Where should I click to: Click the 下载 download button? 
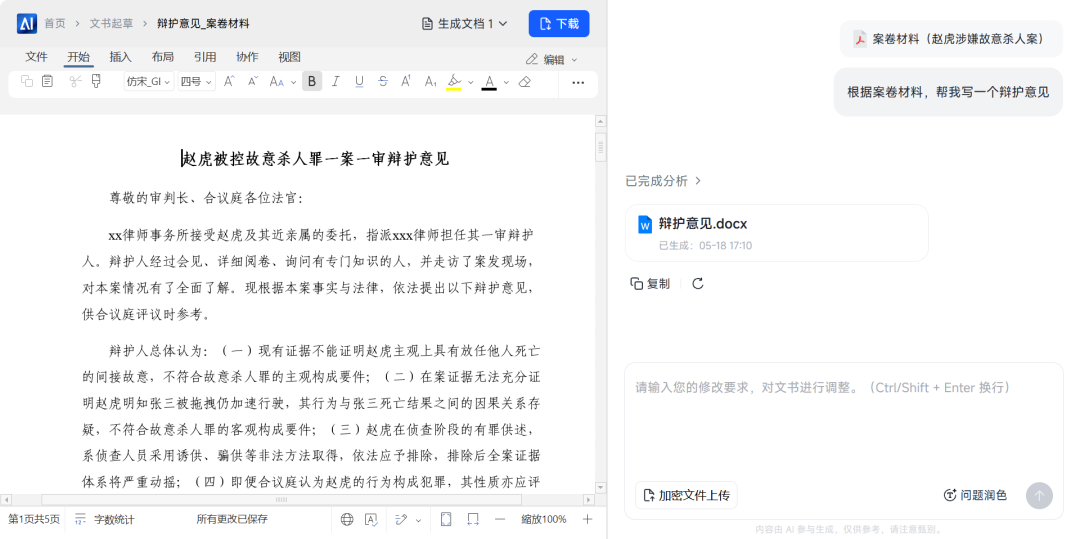pos(559,23)
